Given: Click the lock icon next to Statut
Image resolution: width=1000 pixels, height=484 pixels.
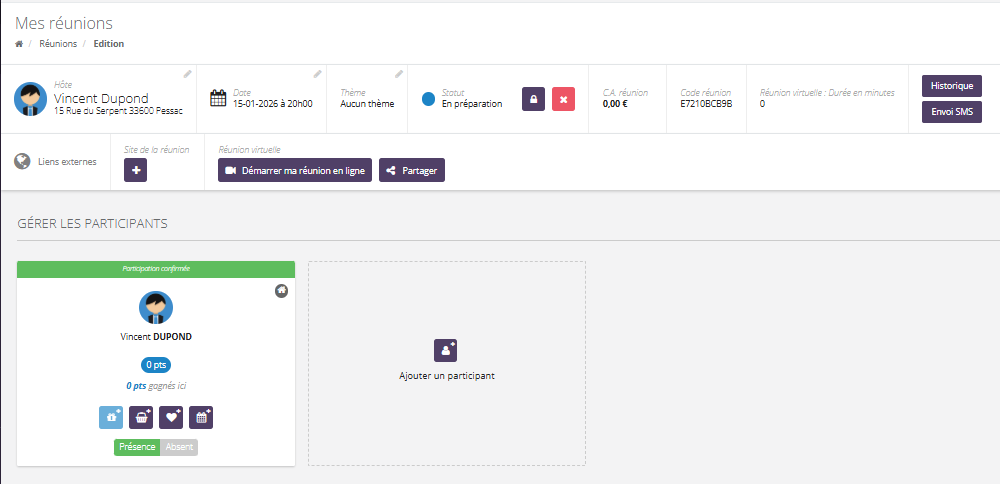Looking at the screenshot, I should coord(533,99).
